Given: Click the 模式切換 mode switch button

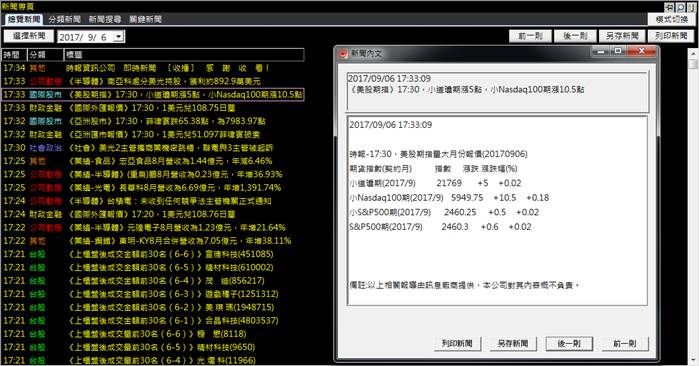Looking at the screenshot, I should point(671,19).
